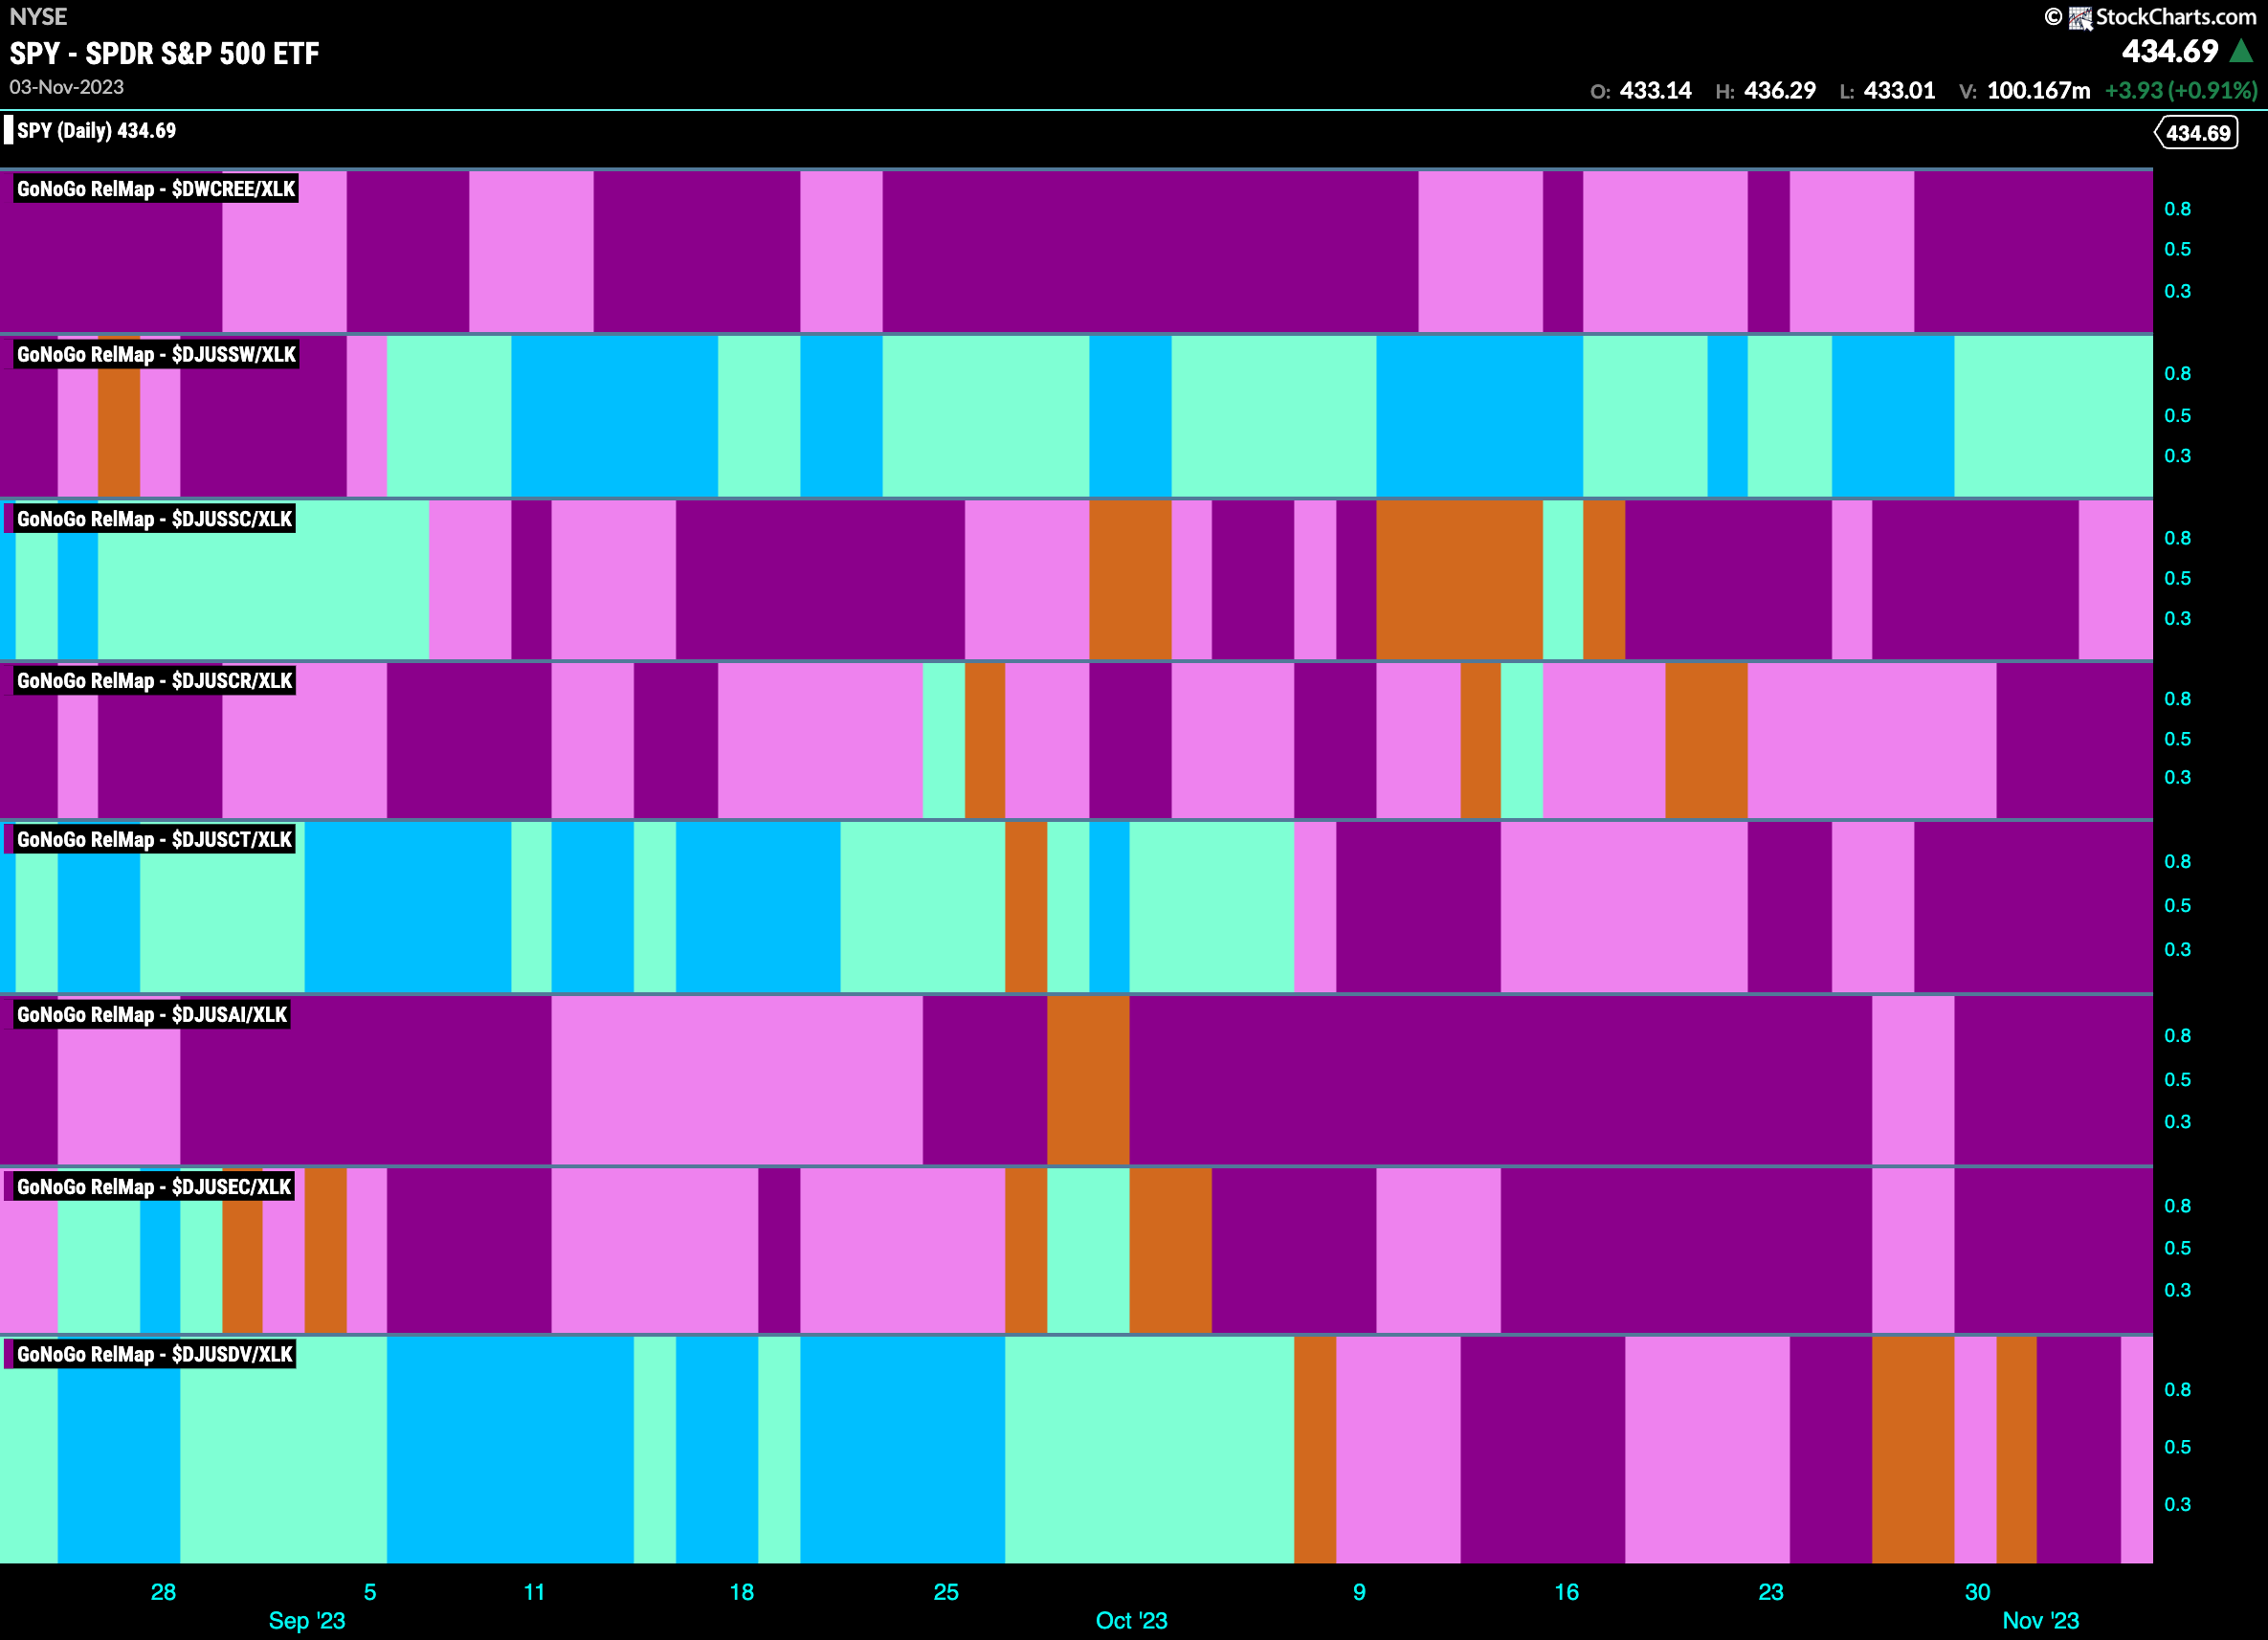2268x1640 pixels.
Task: Click the 03-Nov-2023 date text
Action: (67, 87)
